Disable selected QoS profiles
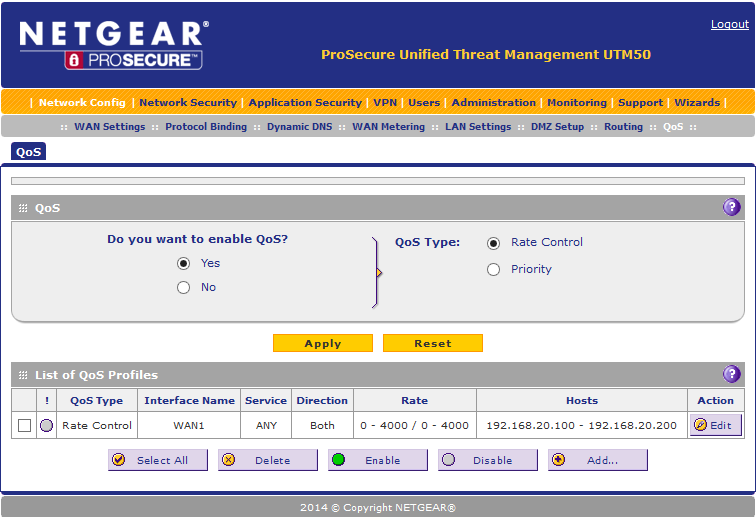 [487, 460]
